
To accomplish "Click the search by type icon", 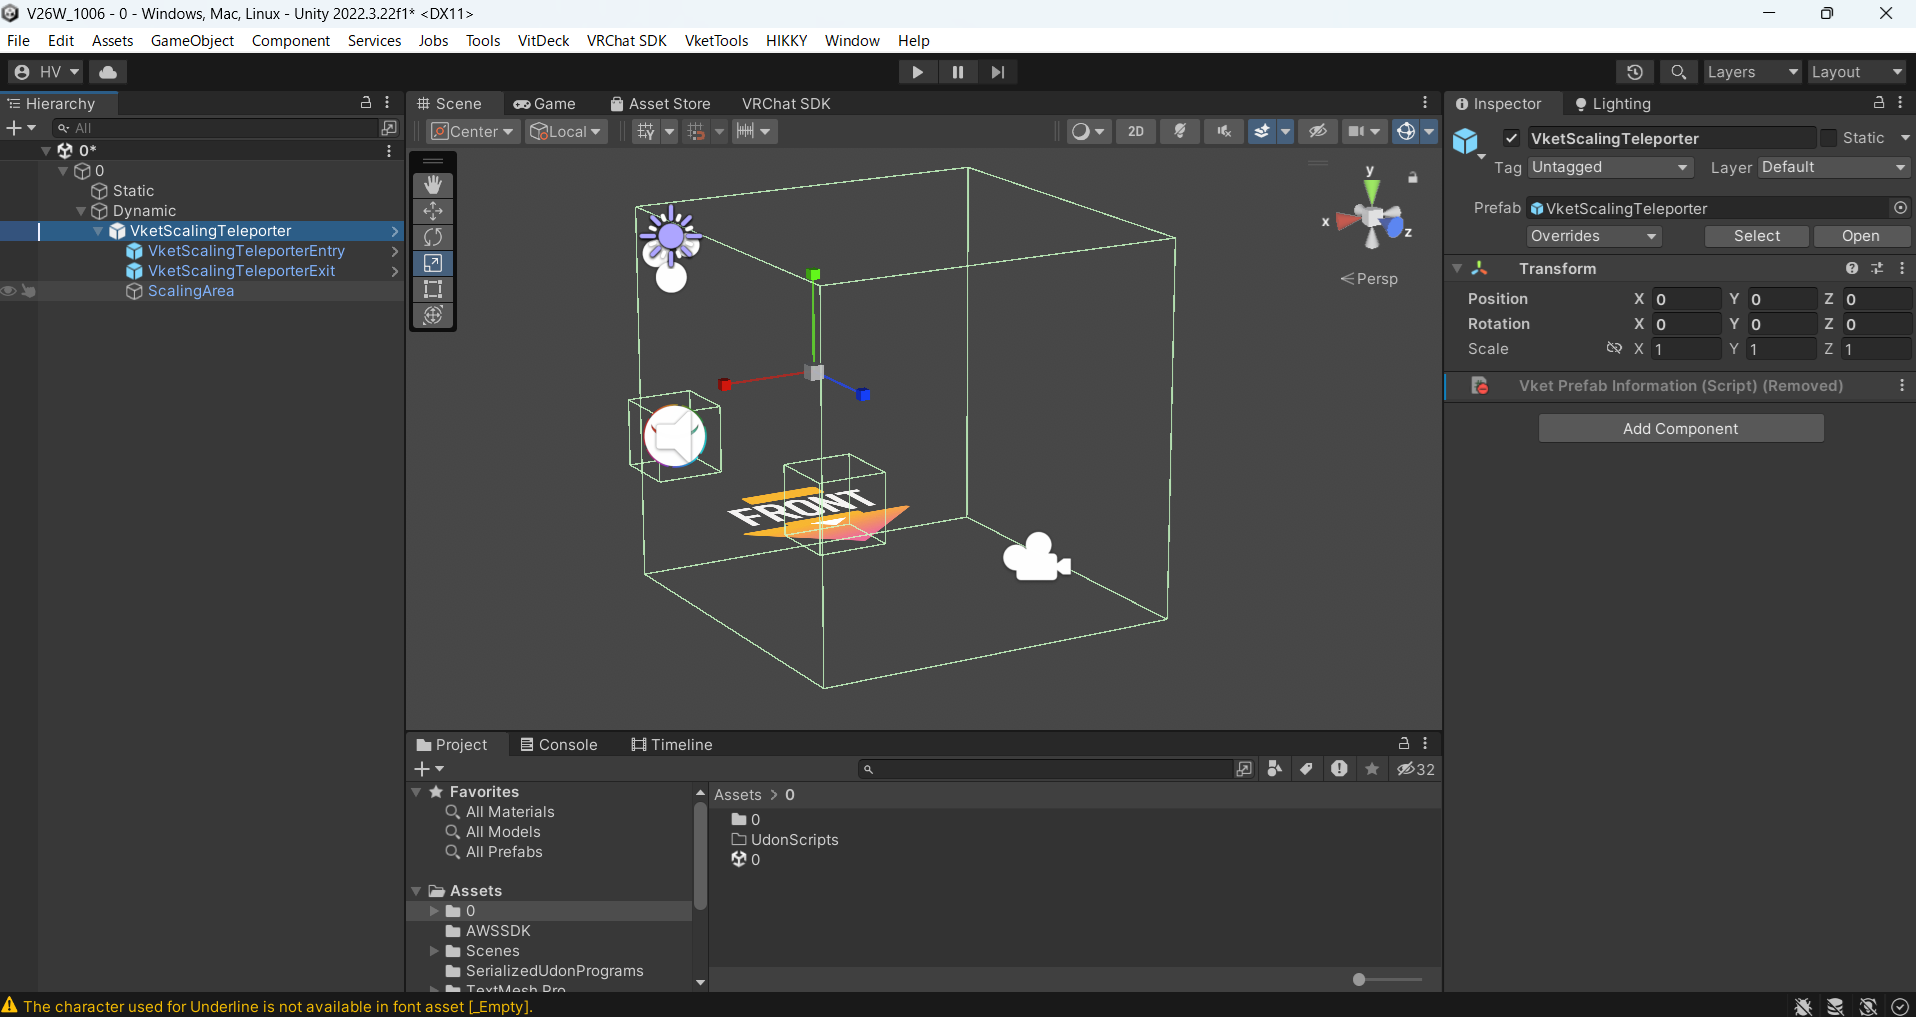I will point(1274,769).
